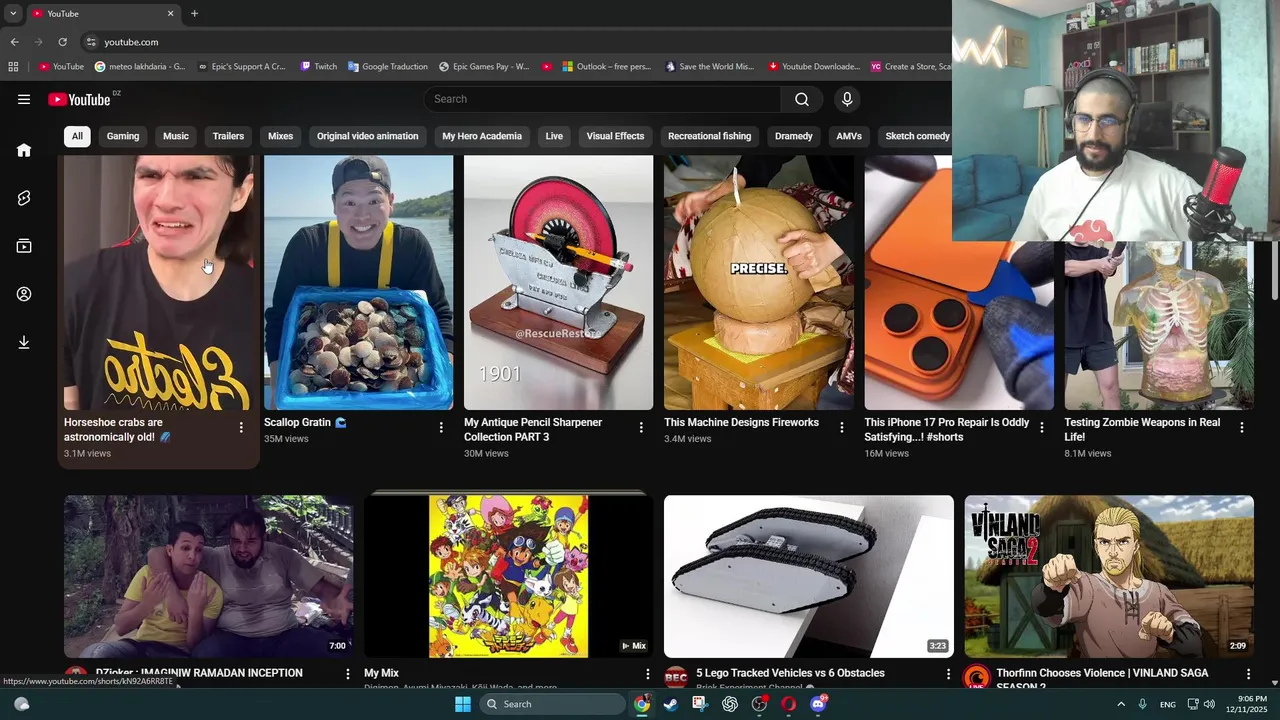Open Opera from the taskbar
The image size is (1280, 720).
point(789,704)
